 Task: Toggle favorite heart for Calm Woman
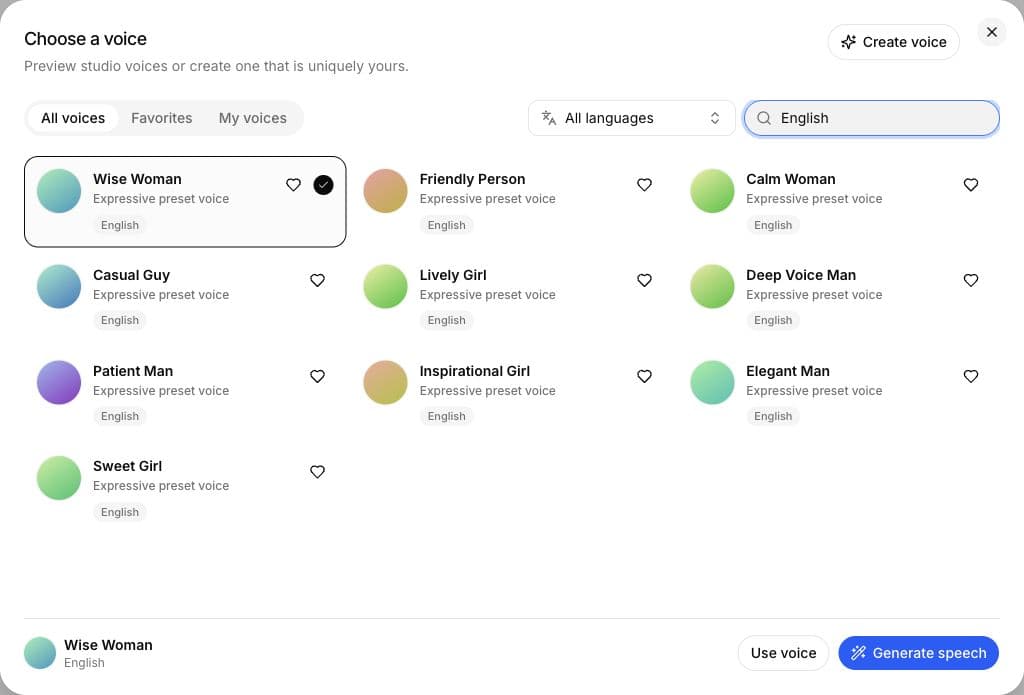tap(970, 185)
